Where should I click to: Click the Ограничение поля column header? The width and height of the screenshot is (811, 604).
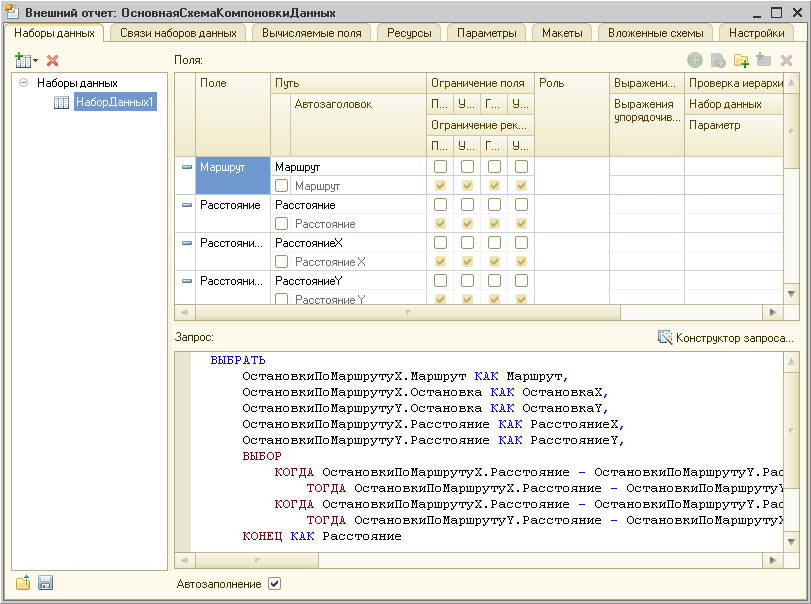[480, 83]
